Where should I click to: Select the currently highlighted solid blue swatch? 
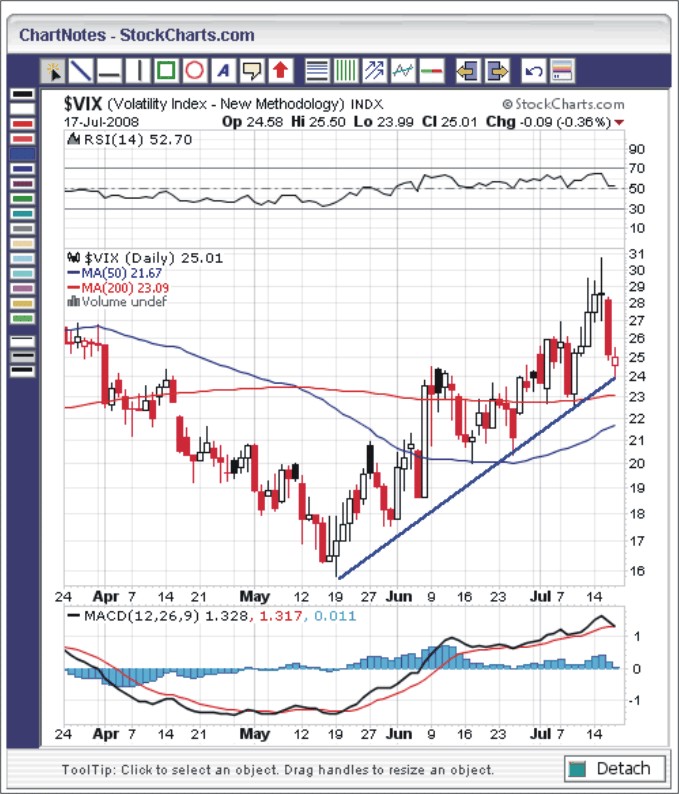[x=22, y=154]
